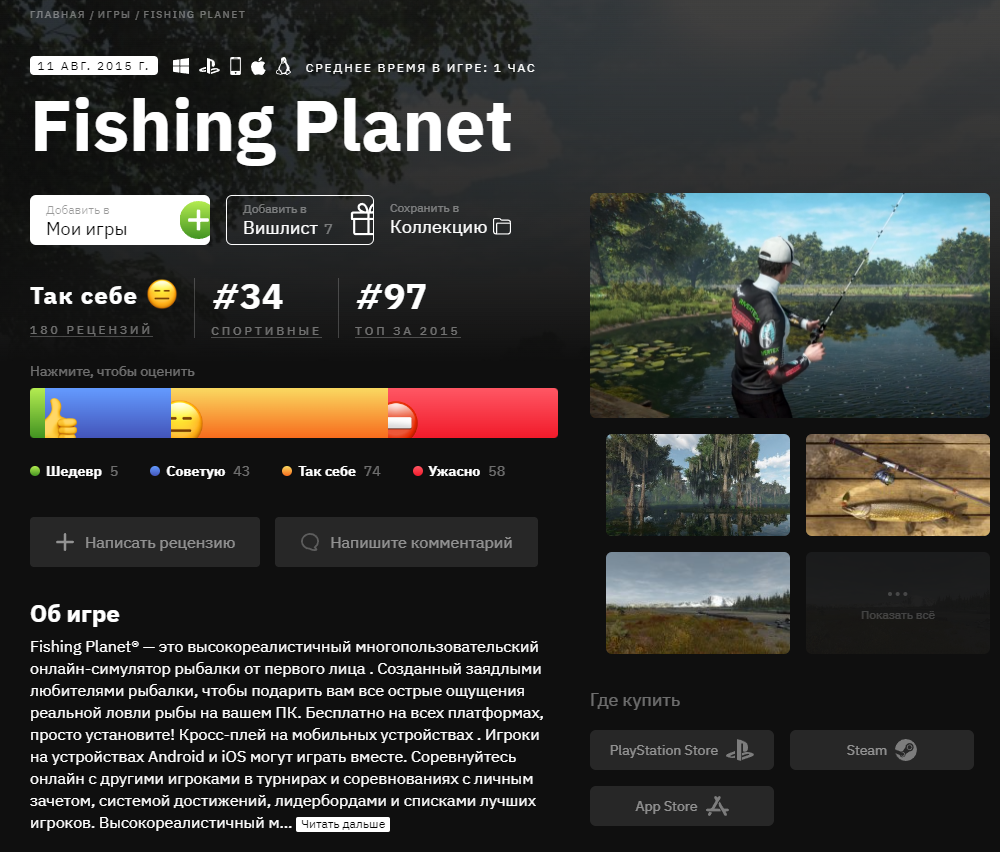Image resolution: width=1000 pixels, height=852 pixels.
Task: Open the ИГРЫ breadcrumb link
Action: coord(114,15)
